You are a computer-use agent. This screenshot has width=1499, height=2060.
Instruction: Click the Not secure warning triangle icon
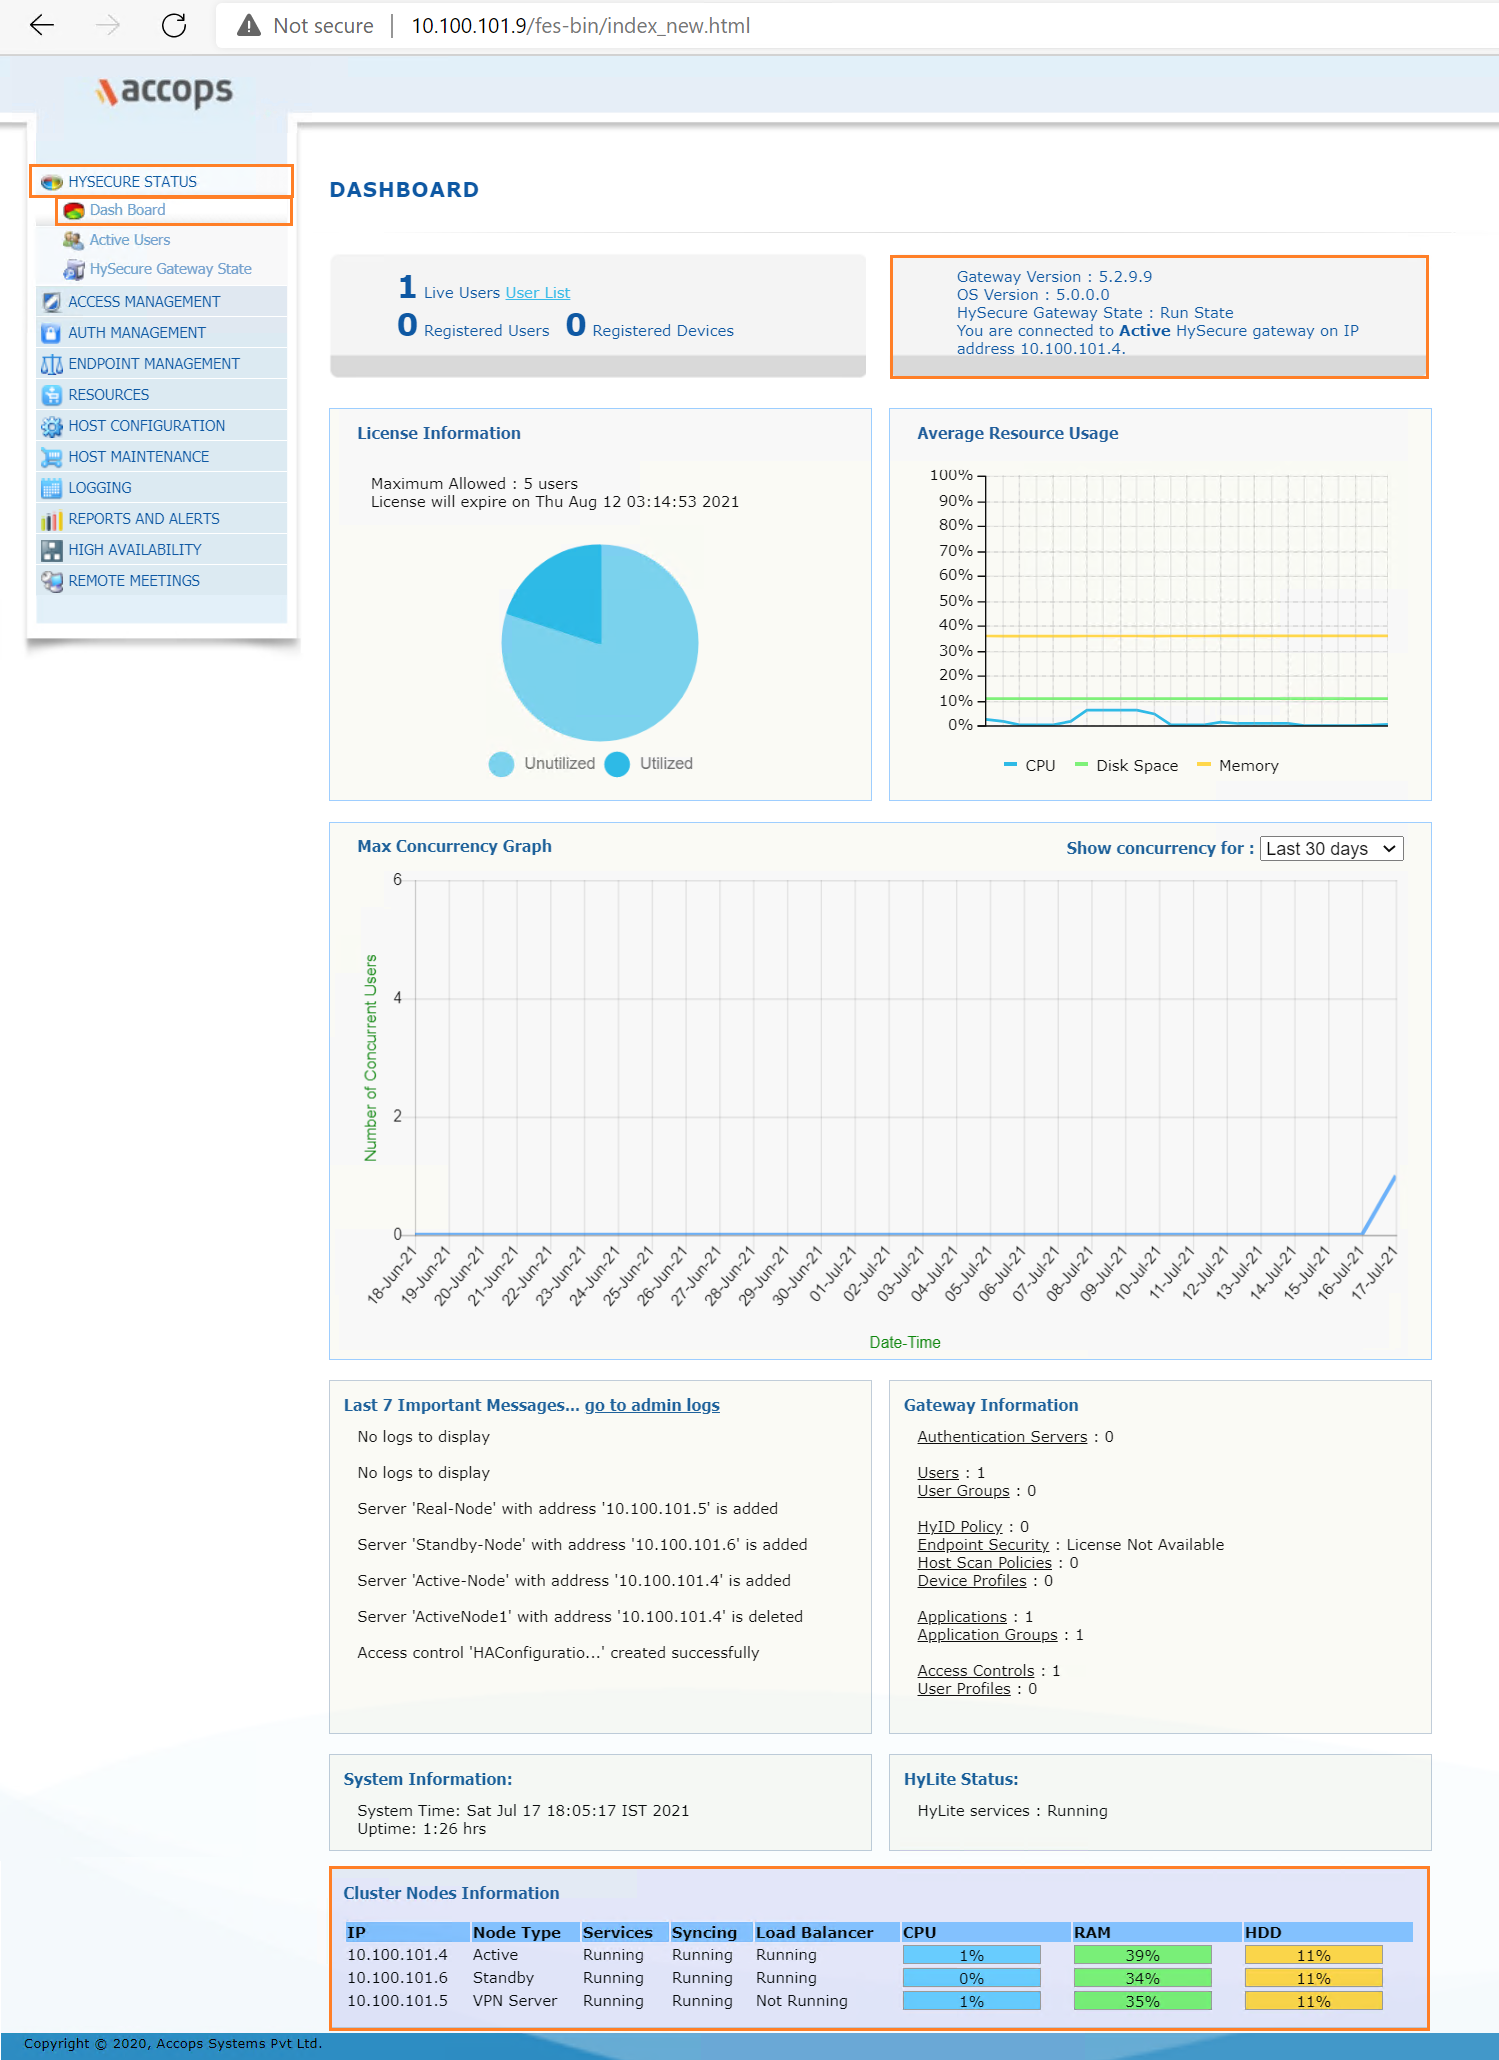[x=248, y=25]
